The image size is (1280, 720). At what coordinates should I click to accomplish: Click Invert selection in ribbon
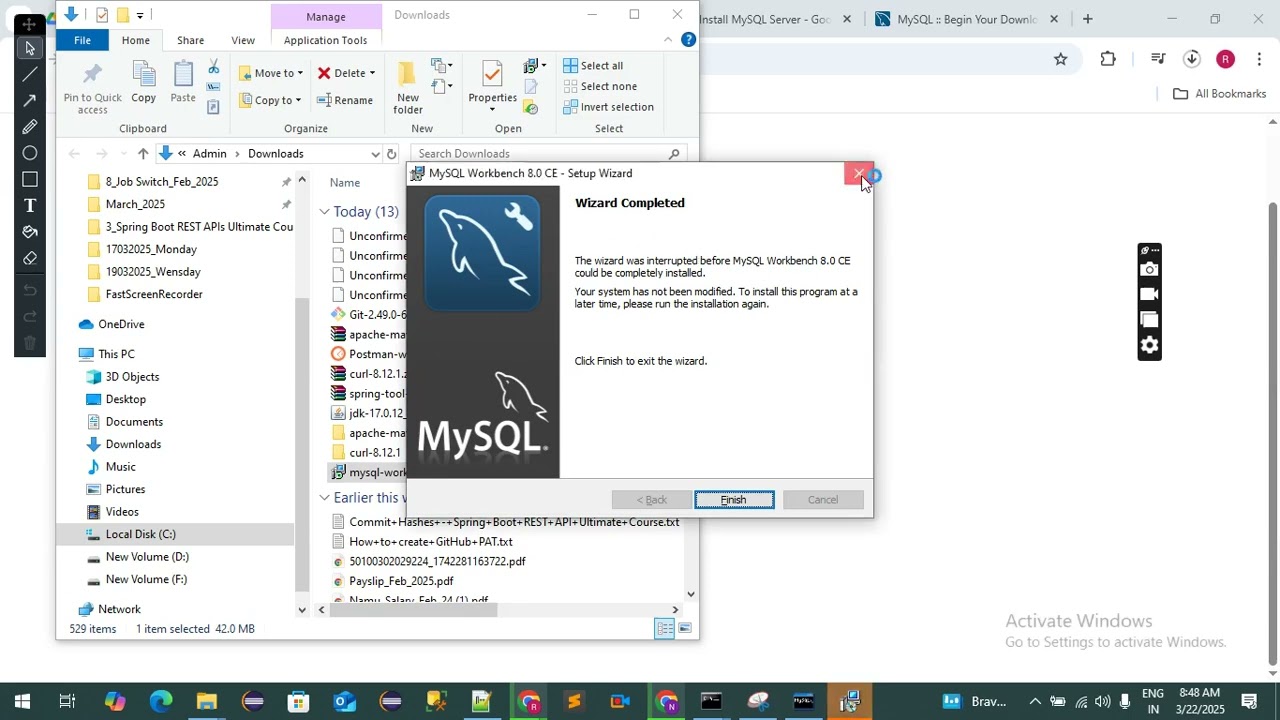[x=608, y=107]
